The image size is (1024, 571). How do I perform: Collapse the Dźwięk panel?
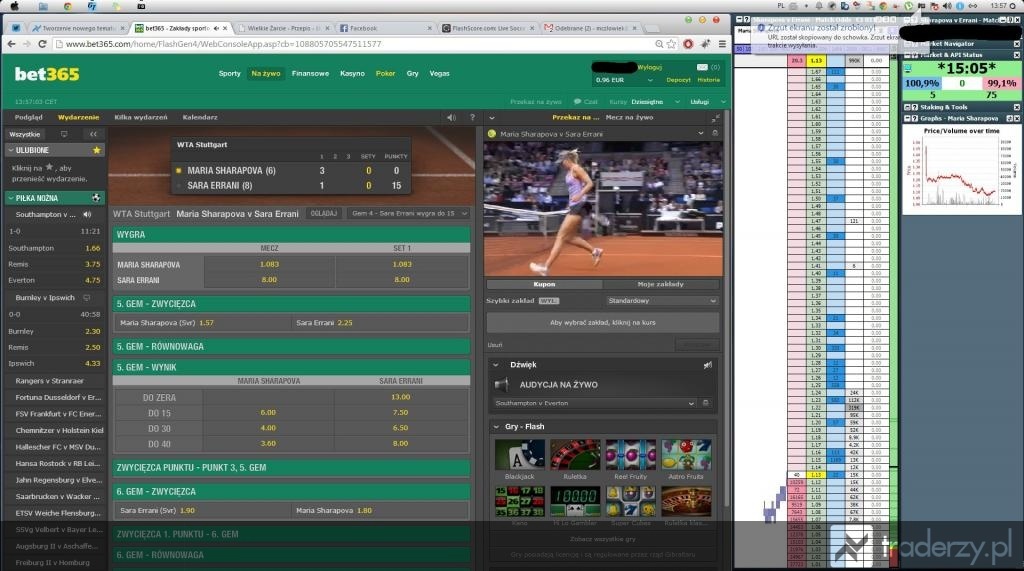496,365
